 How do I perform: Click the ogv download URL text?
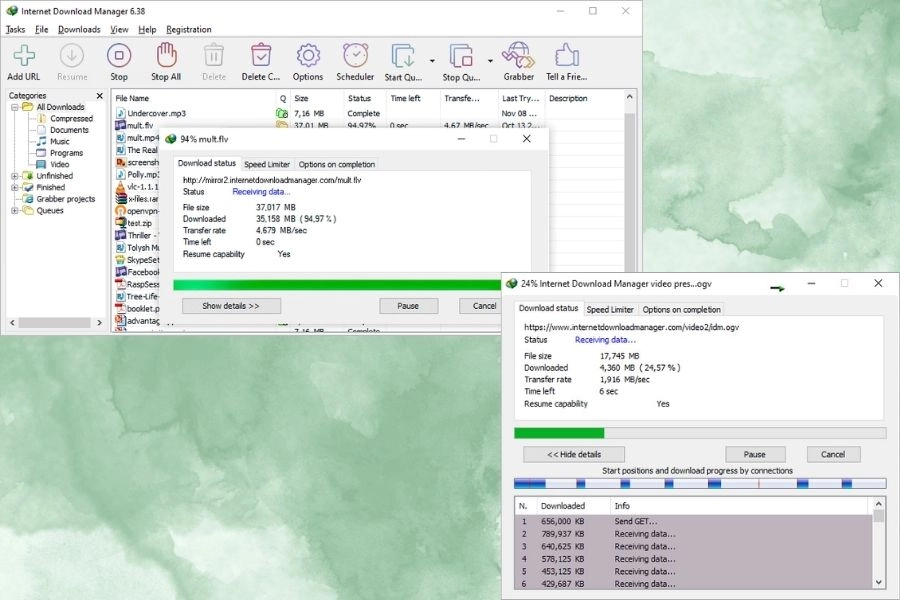[x=631, y=327]
